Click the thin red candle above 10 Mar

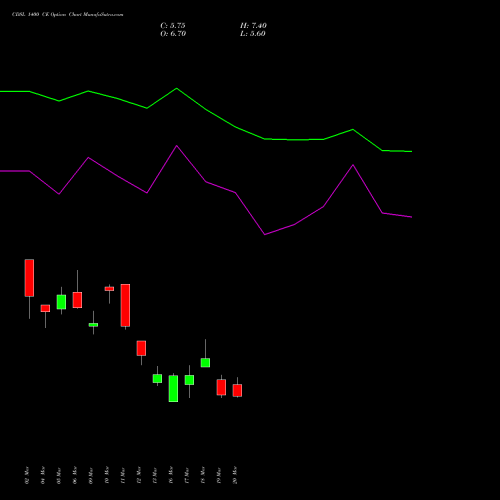[109, 289]
